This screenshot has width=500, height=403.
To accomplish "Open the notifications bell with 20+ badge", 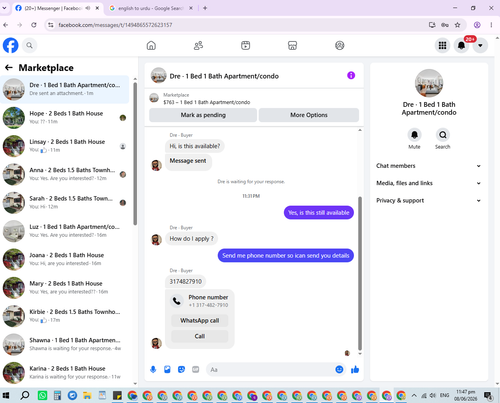I will (461, 45).
